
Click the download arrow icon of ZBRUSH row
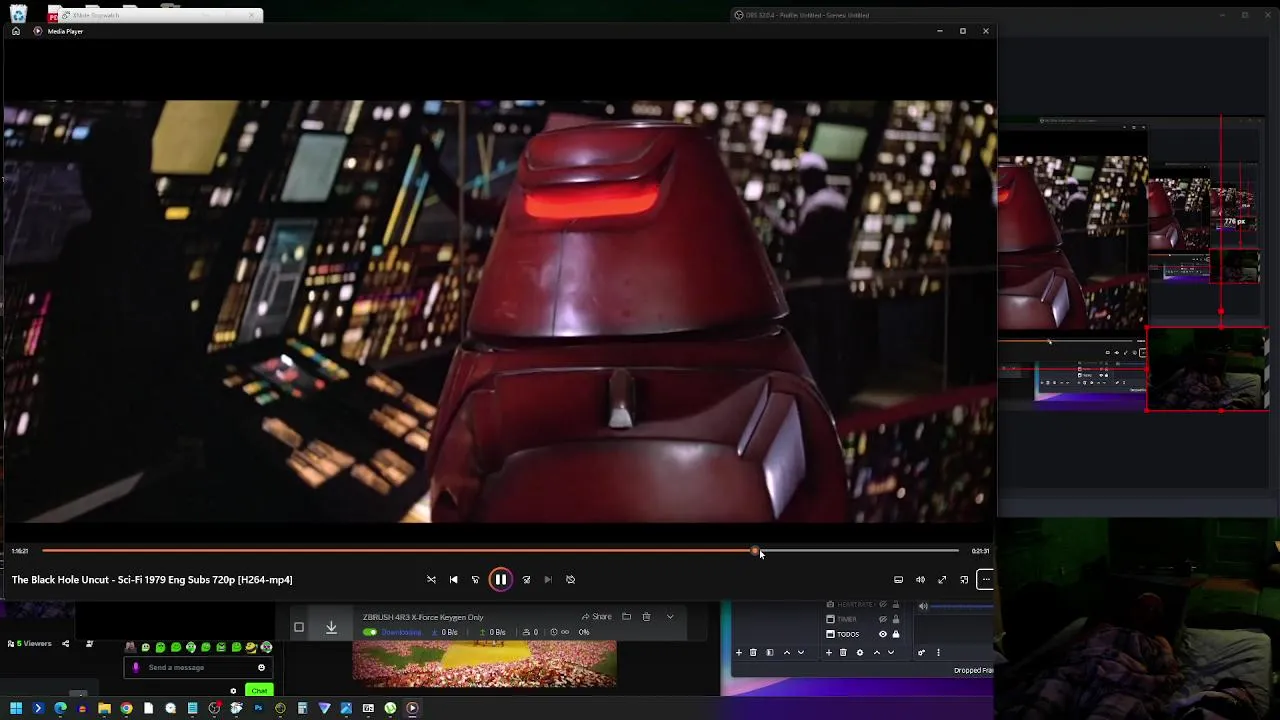pyautogui.click(x=331, y=627)
